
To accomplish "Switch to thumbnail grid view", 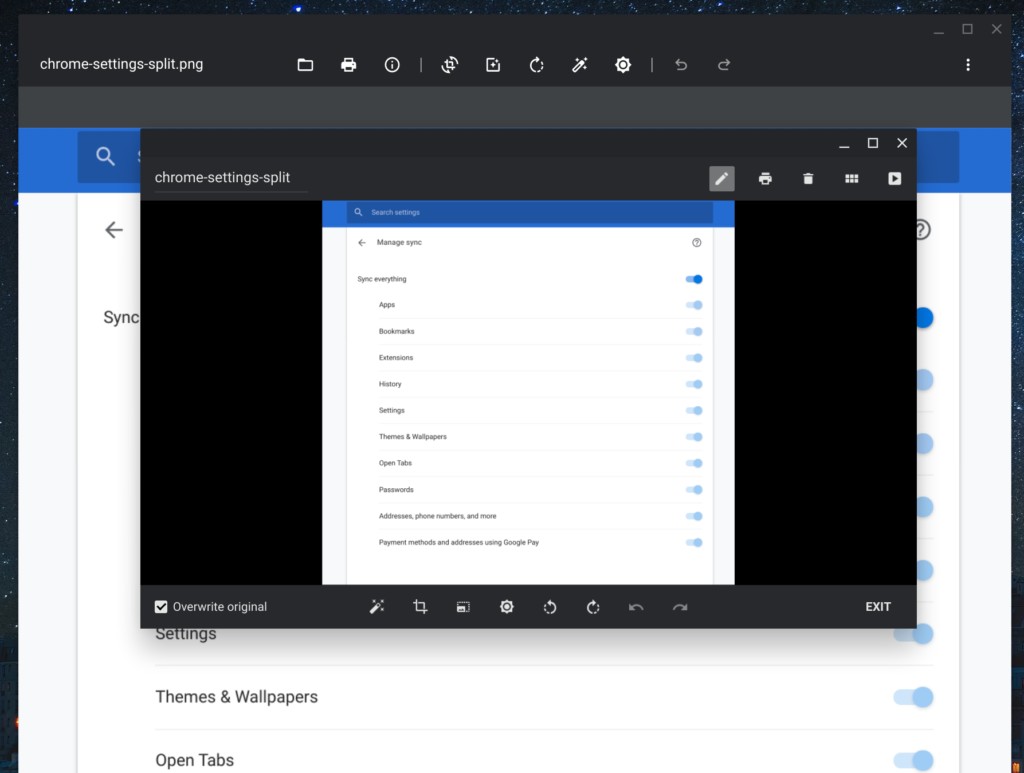I will pos(851,178).
